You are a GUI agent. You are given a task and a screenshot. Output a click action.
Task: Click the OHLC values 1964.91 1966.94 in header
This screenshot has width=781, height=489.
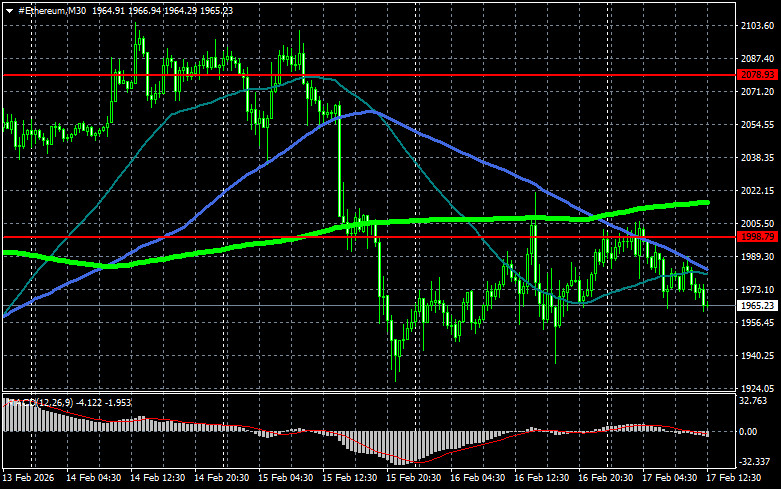coord(126,10)
